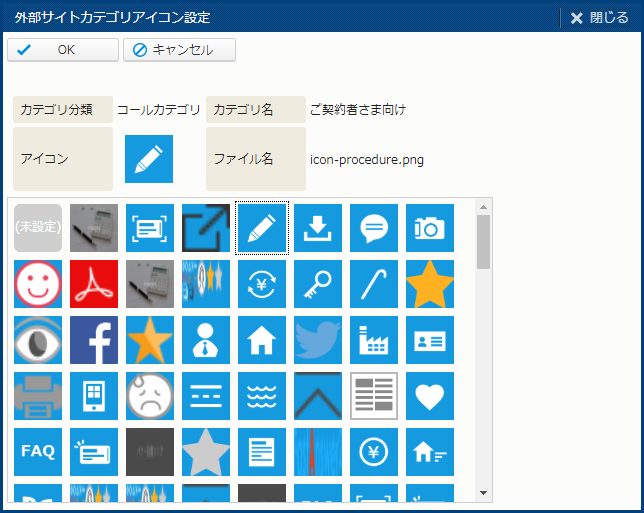Select the factory building icon
This screenshot has width=644, height=513.
[x=374, y=340]
